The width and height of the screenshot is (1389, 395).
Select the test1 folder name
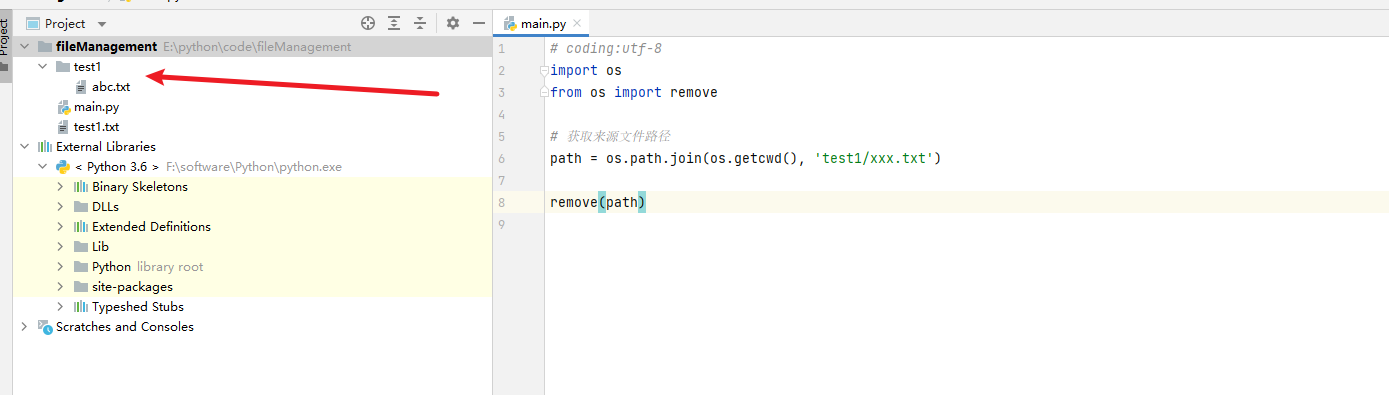tap(88, 67)
